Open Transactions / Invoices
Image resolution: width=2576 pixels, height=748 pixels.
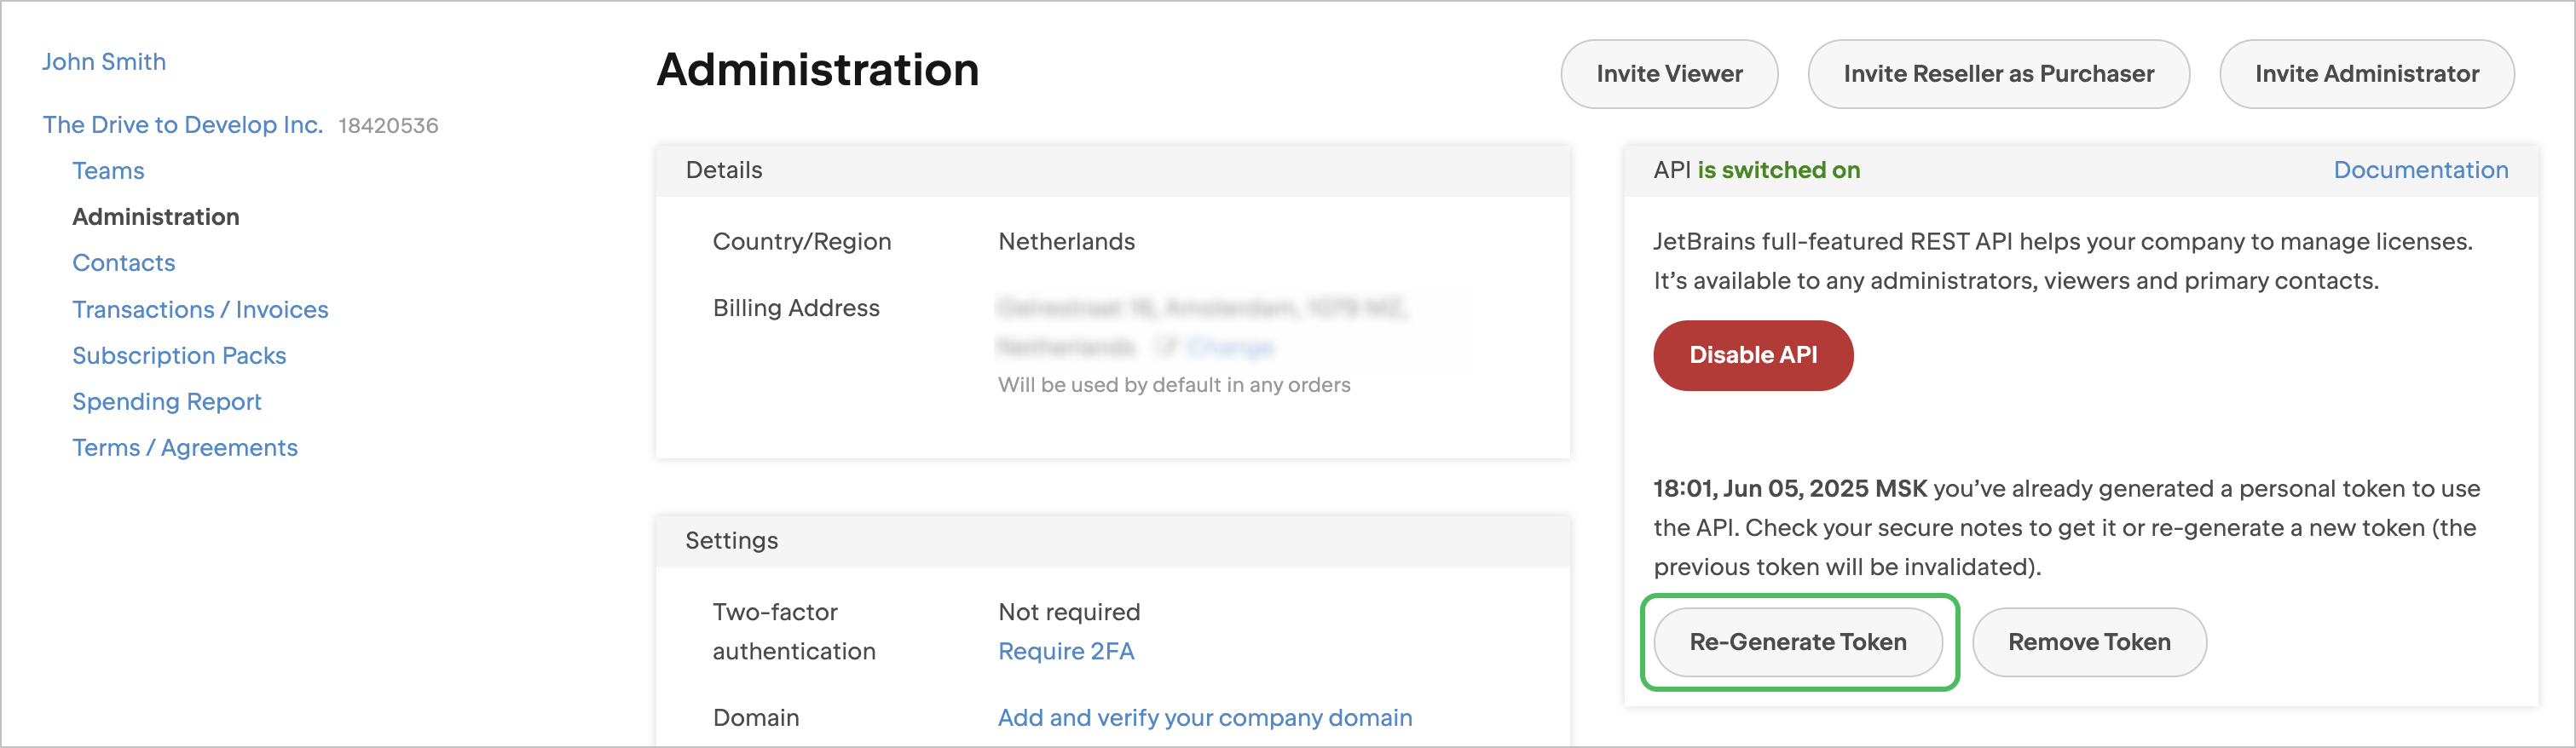(x=200, y=309)
